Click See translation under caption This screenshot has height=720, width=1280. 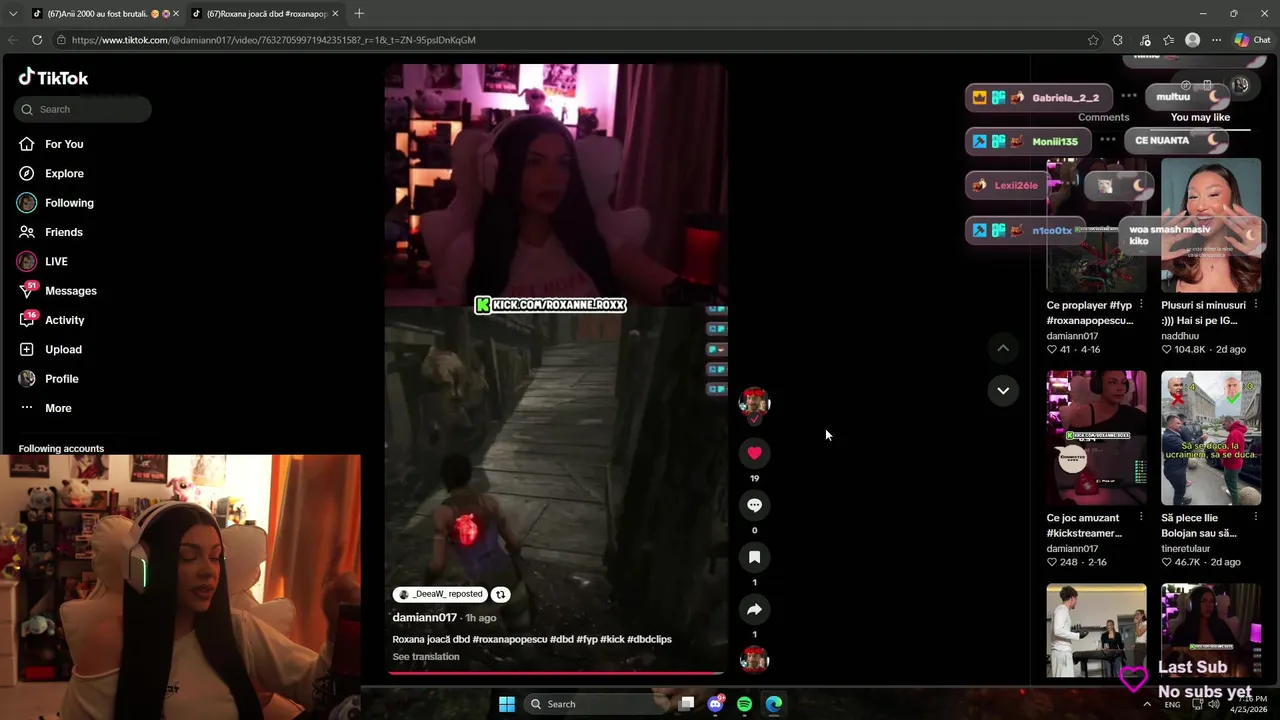coord(426,657)
